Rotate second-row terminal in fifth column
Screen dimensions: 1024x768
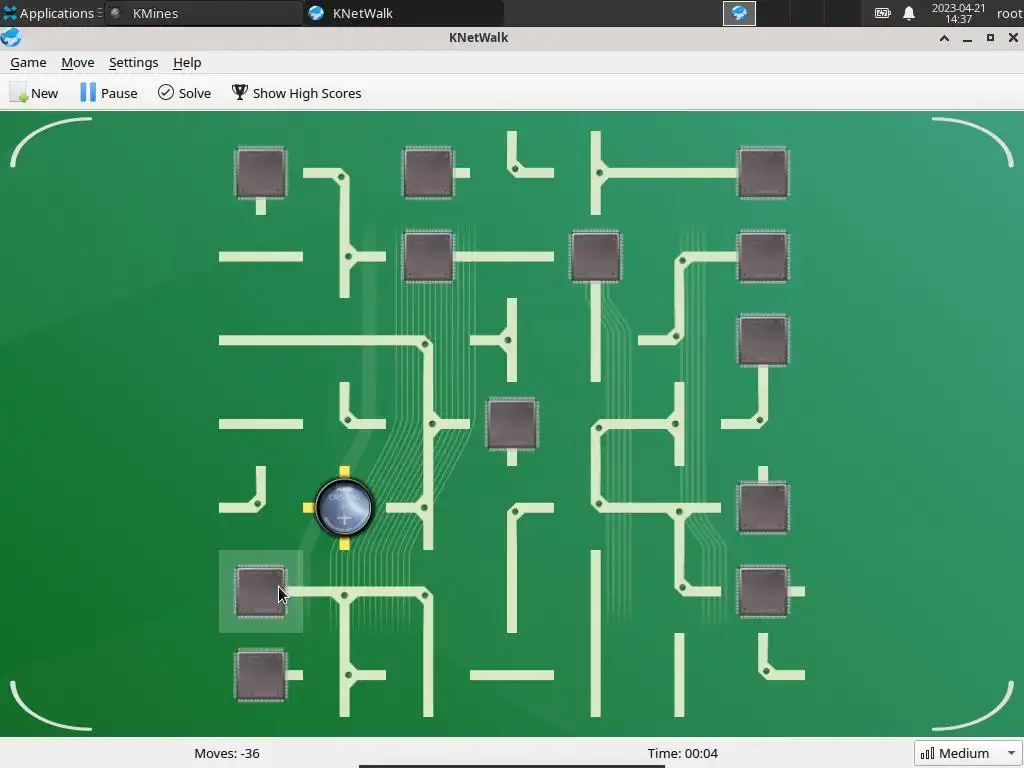point(595,257)
